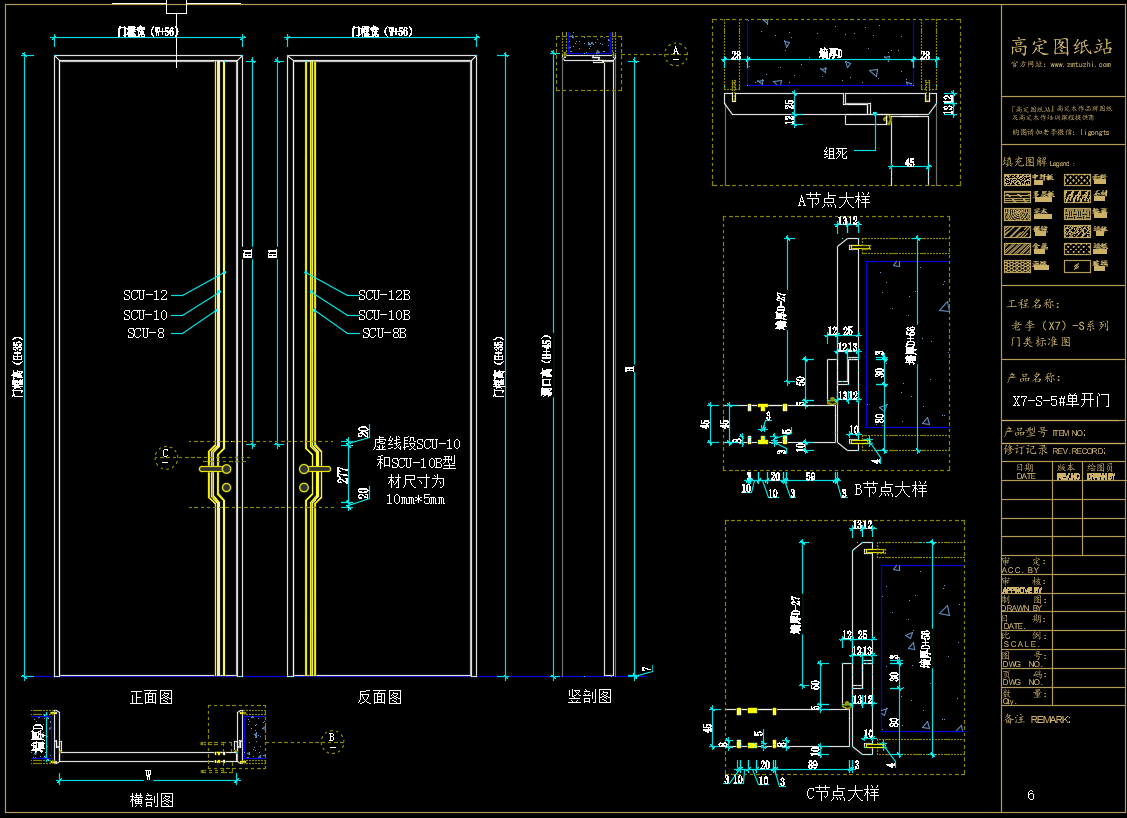Click the back view door handle
This screenshot has width=1127, height=818.
[313, 468]
